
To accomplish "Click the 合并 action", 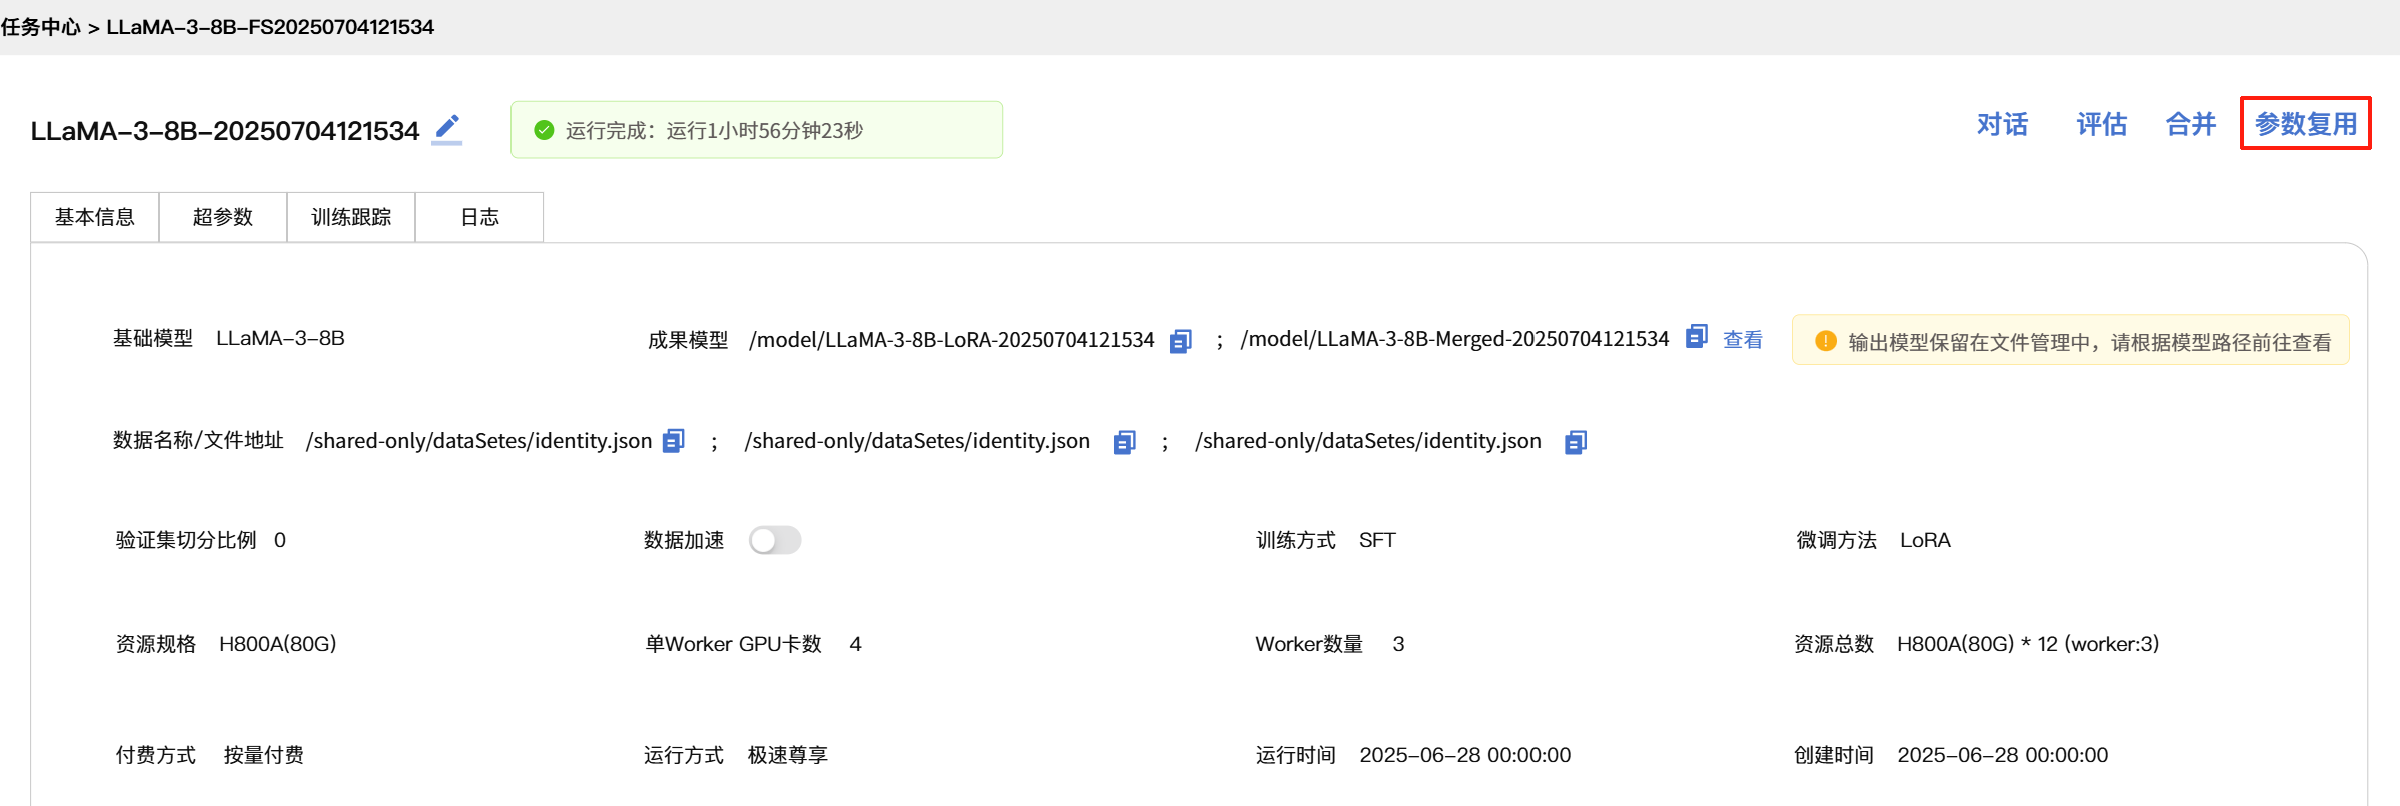I will tap(2190, 124).
